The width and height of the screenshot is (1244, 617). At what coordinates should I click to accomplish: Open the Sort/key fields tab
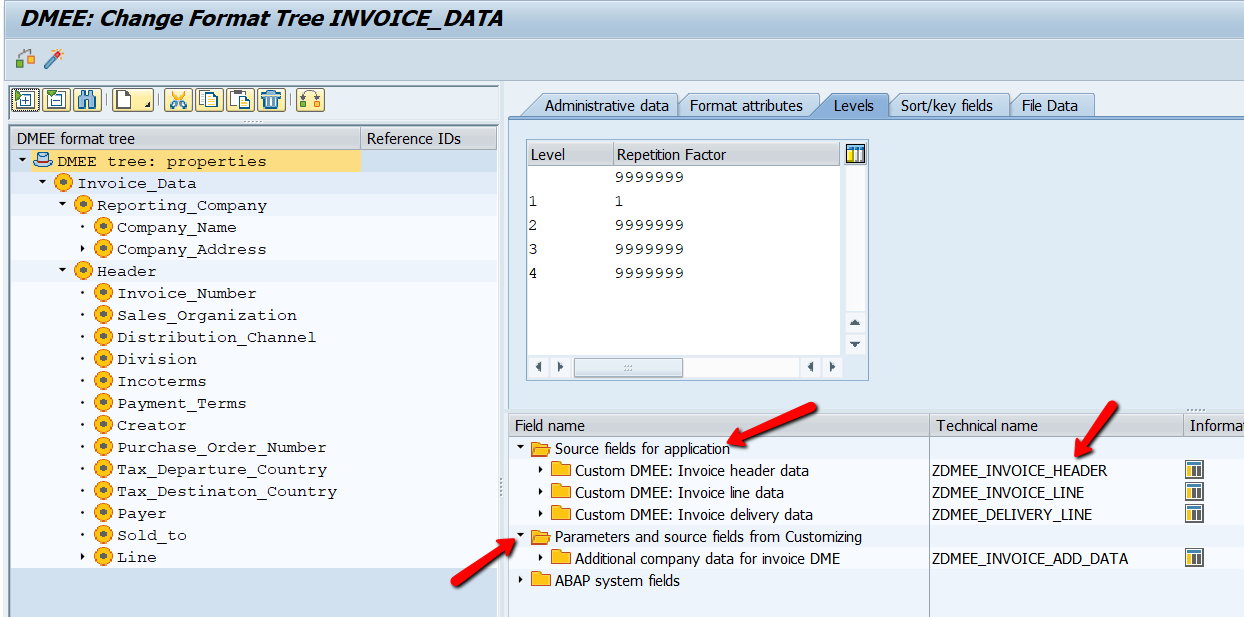coord(948,104)
